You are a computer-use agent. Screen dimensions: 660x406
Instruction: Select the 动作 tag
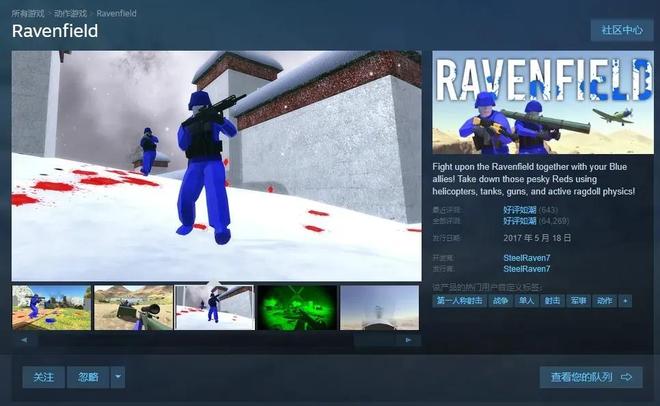click(x=604, y=301)
